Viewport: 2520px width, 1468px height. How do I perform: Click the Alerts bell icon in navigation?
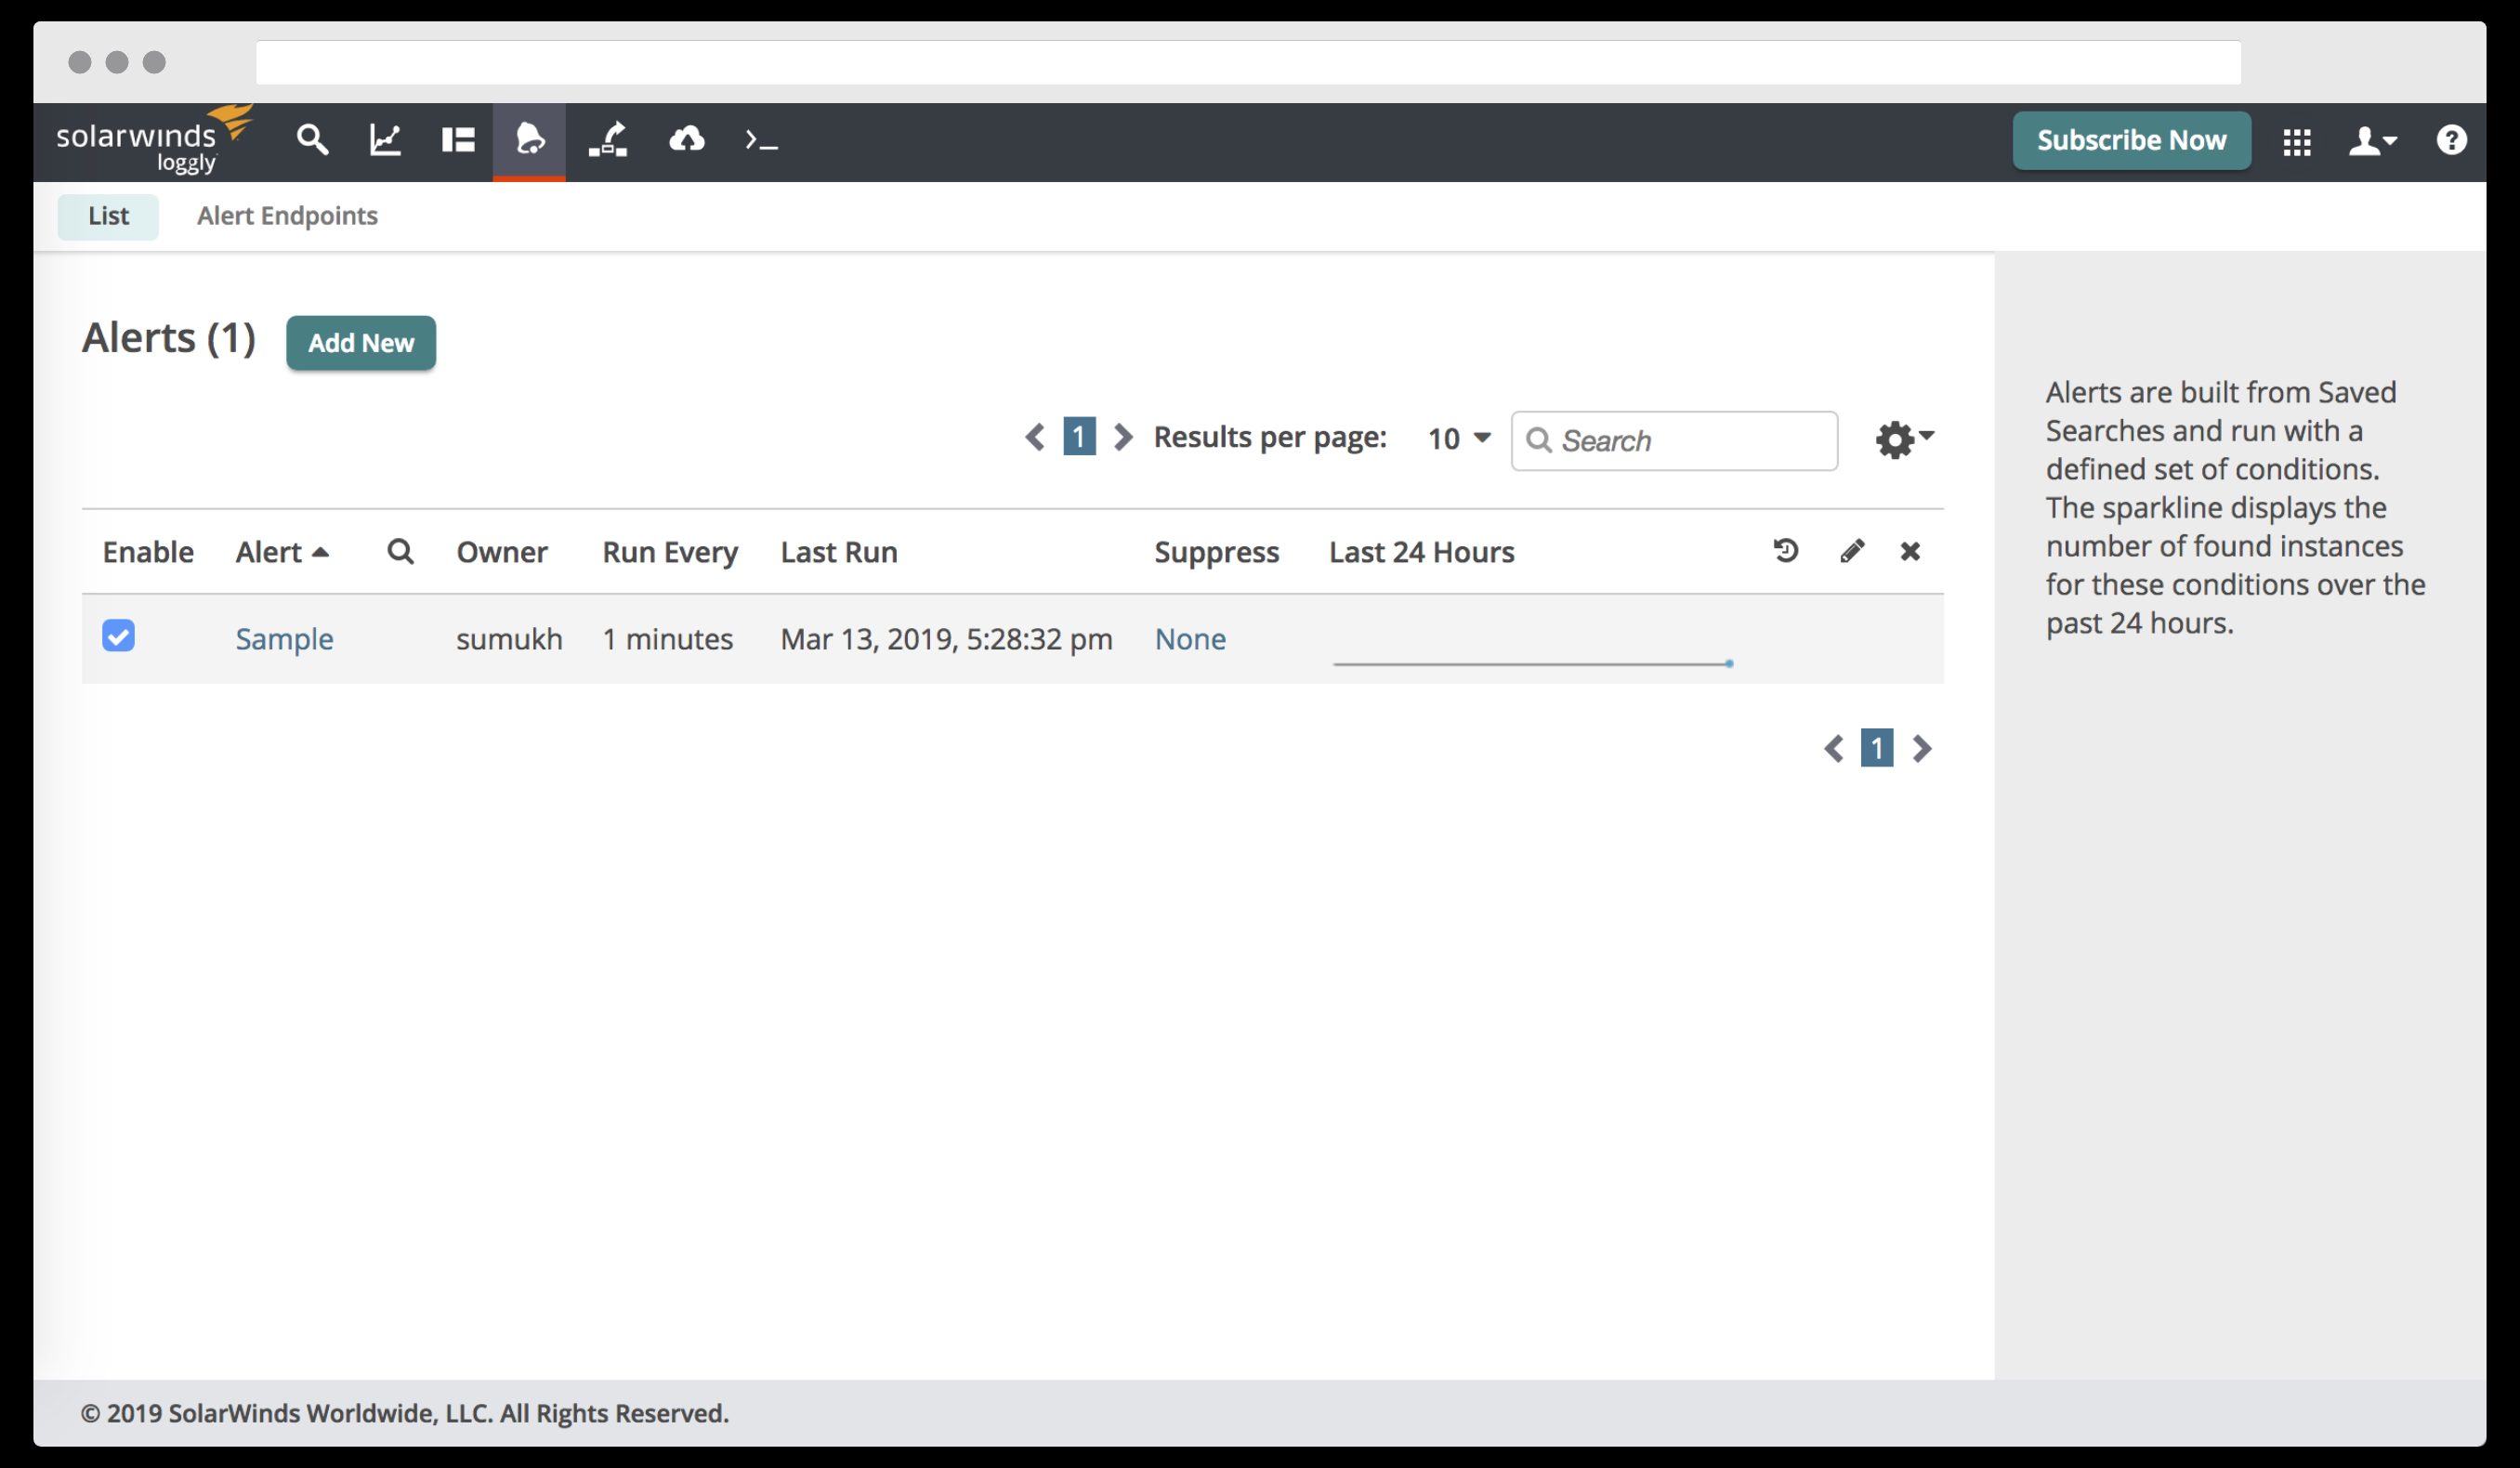click(529, 139)
